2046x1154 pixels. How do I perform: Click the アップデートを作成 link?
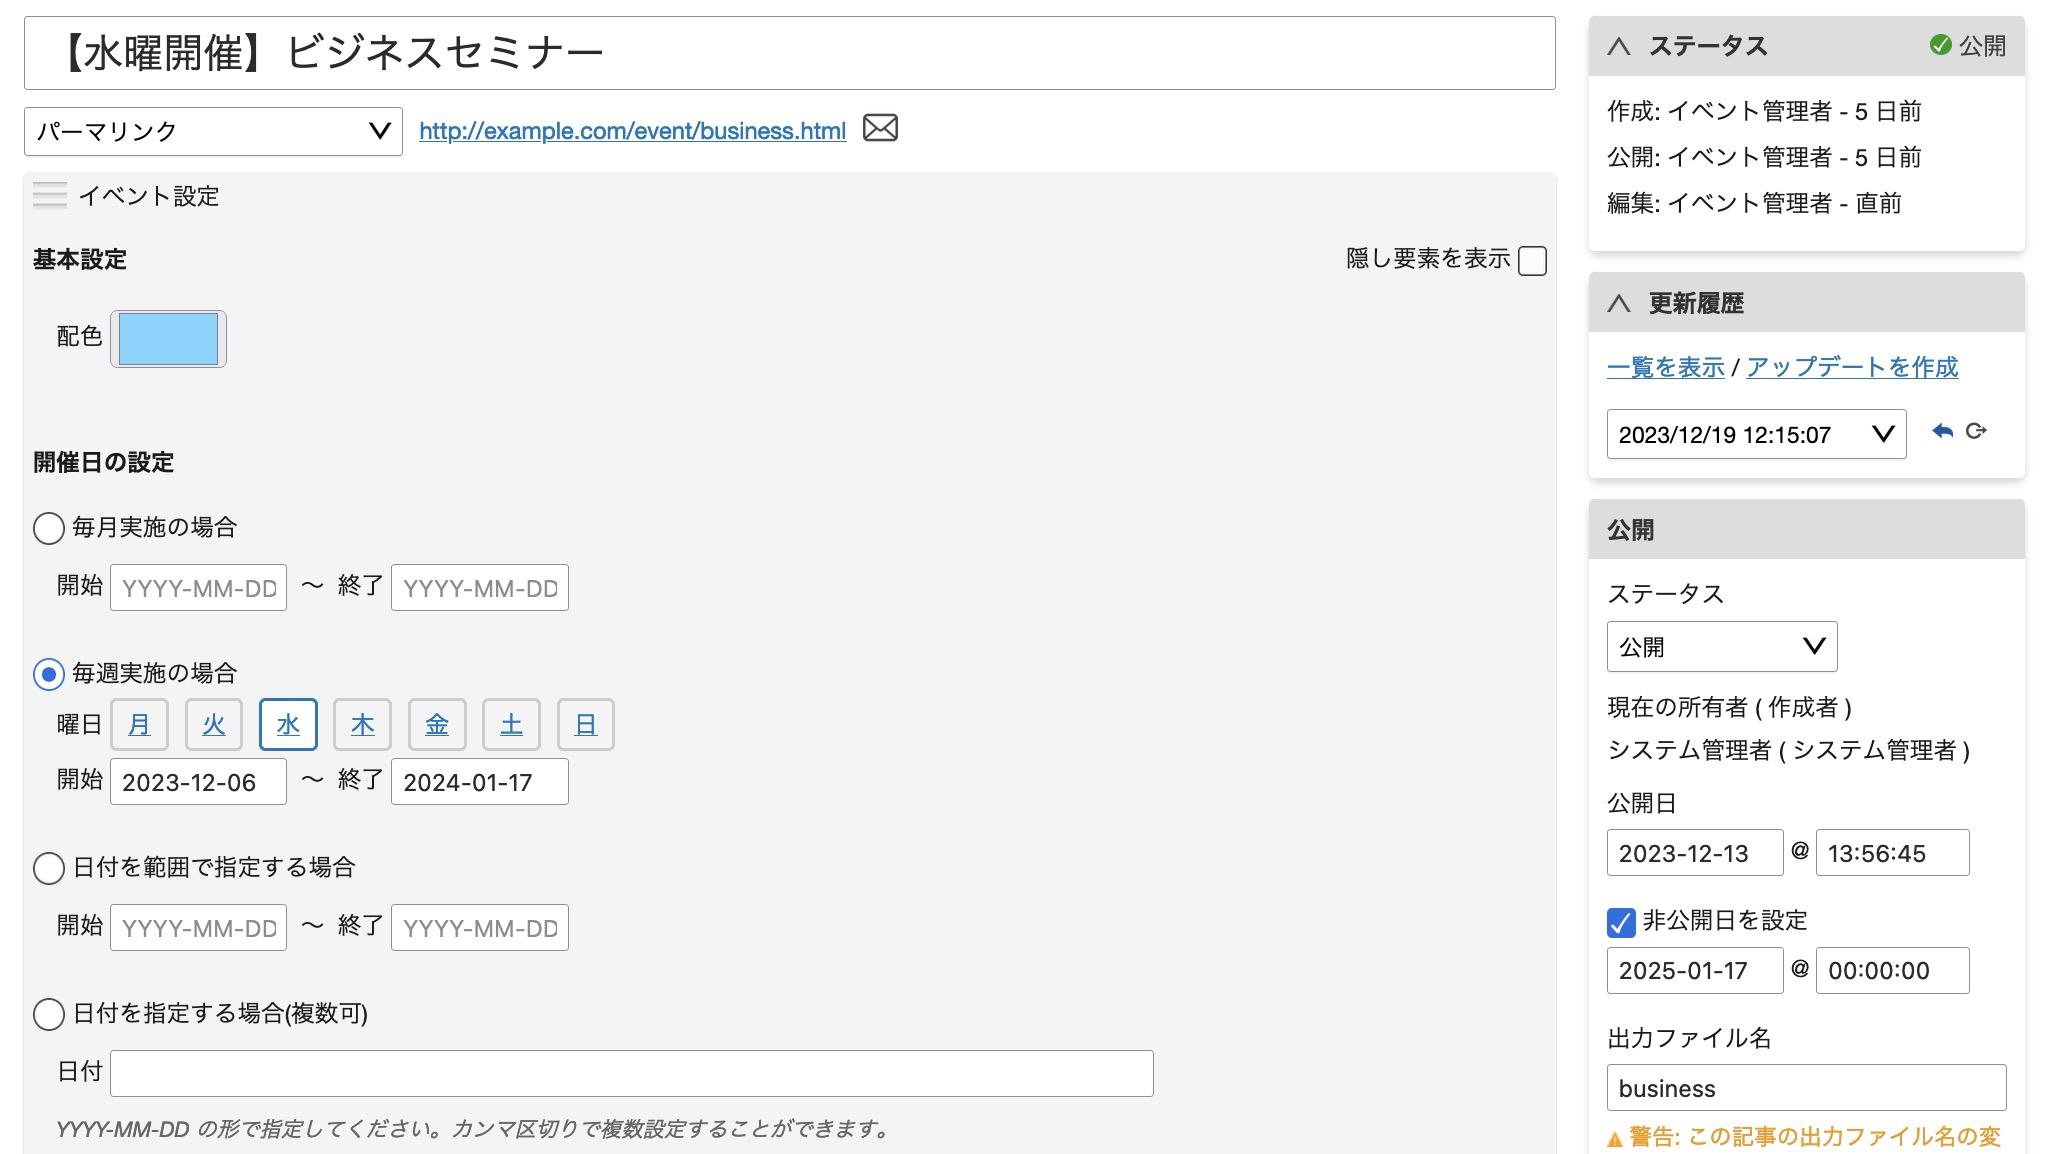(1852, 367)
